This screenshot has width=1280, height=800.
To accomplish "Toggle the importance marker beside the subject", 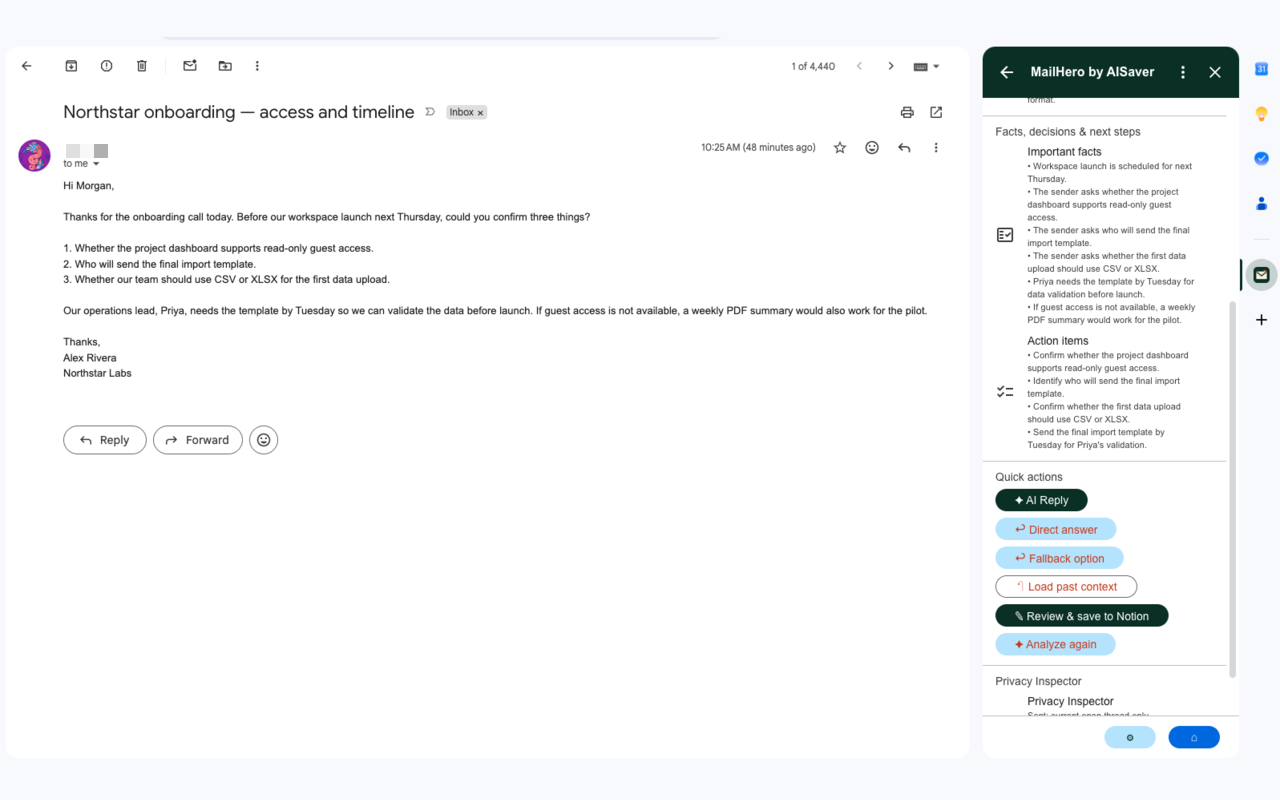I will click(x=430, y=112).
